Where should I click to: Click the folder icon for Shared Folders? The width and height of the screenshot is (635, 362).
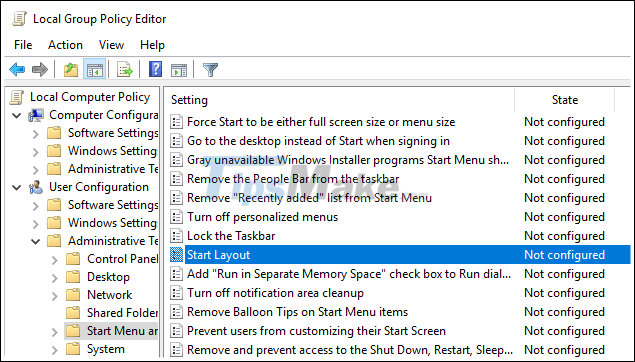point(73,313)
